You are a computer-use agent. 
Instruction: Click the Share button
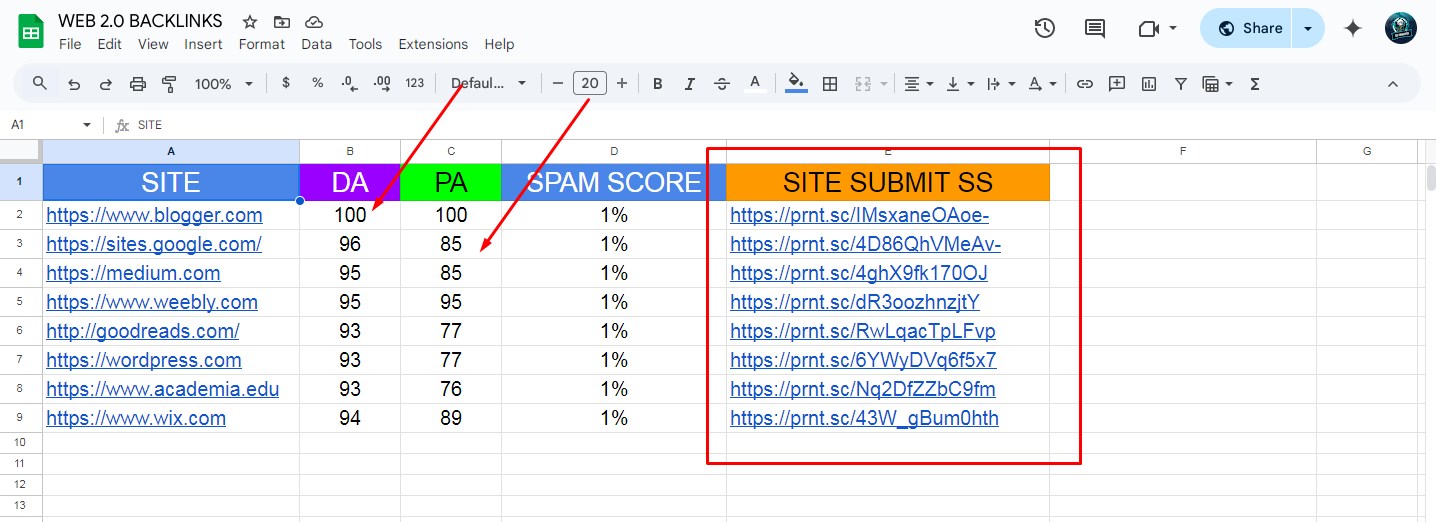[1250, 28]
